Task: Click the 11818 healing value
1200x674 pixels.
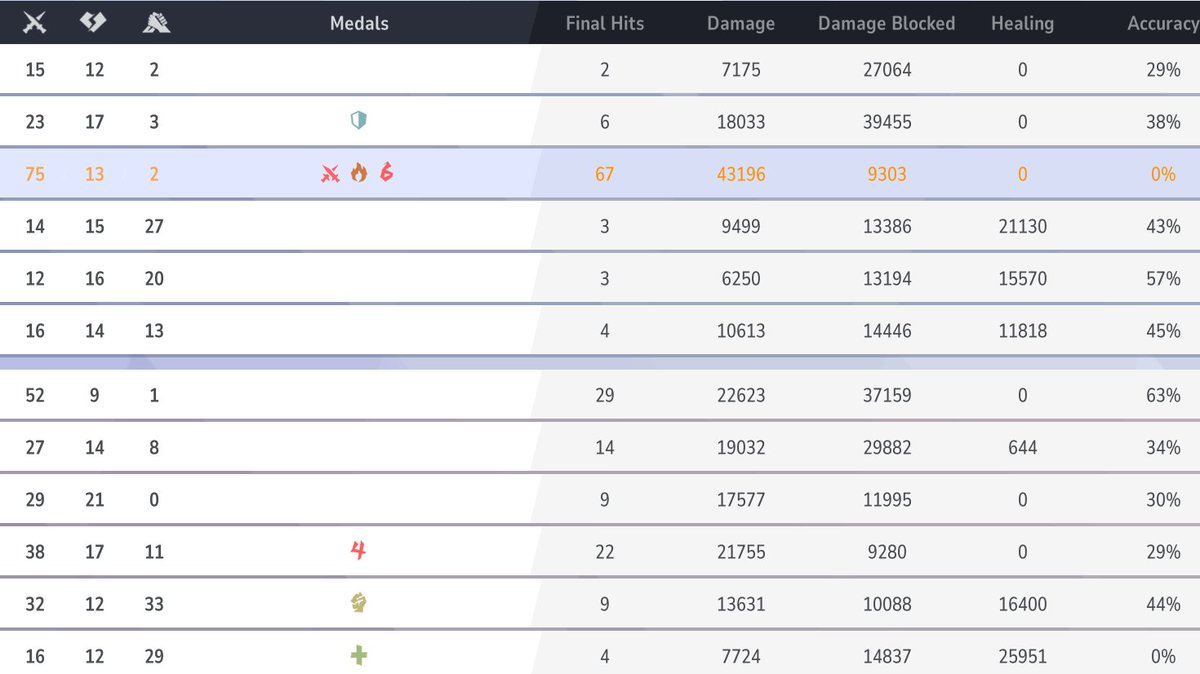Action: 1022,330
